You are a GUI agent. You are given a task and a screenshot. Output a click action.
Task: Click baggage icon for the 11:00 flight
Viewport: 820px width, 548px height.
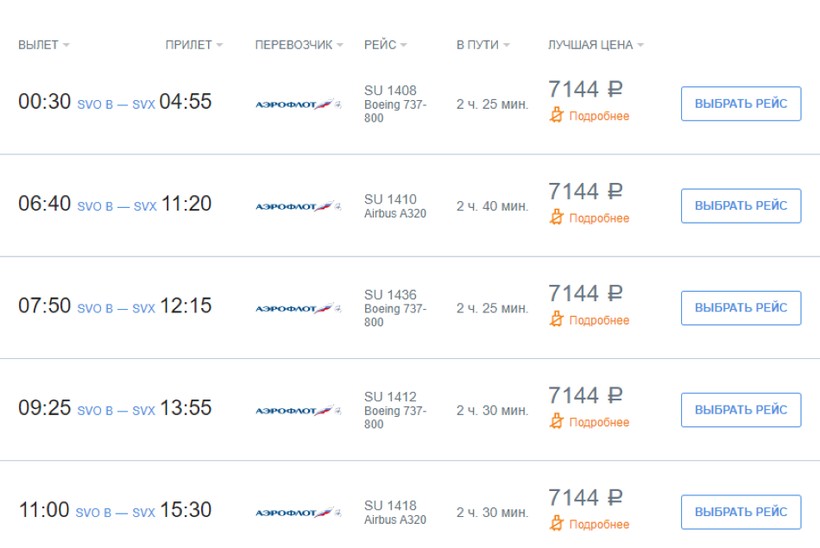click(557, 524)
